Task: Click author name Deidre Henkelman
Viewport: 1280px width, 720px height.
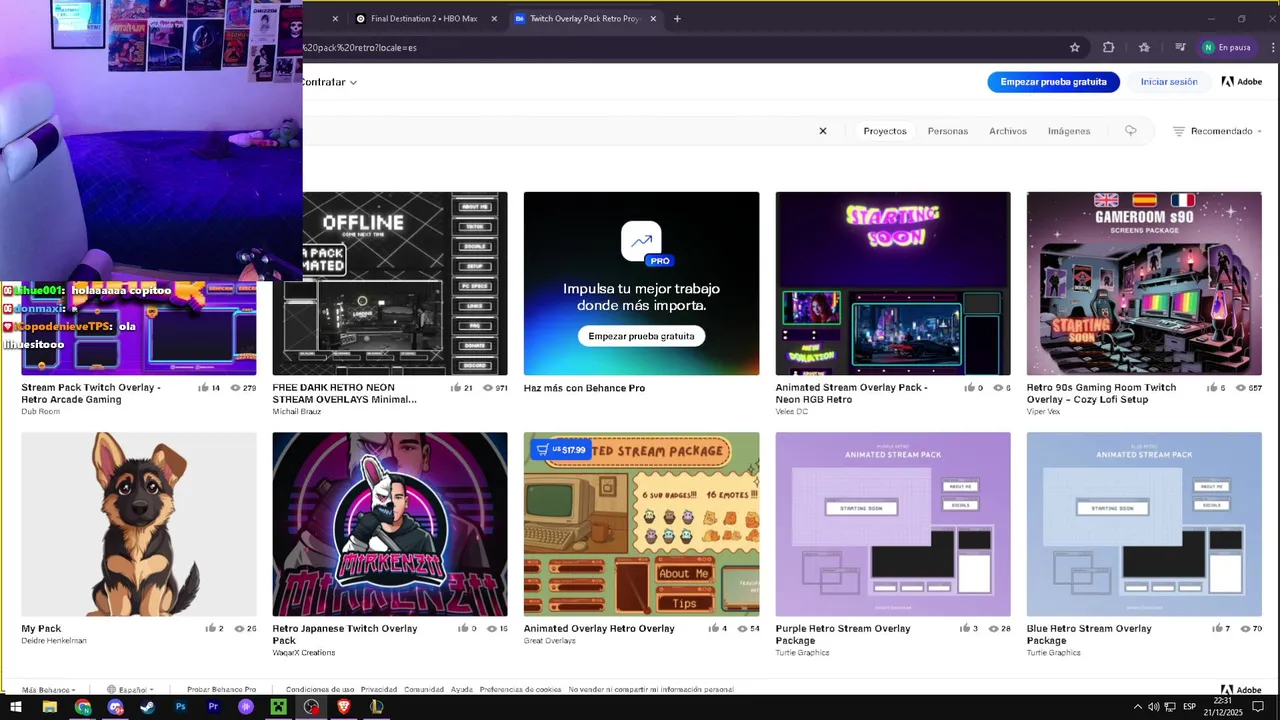Action: 54,641
